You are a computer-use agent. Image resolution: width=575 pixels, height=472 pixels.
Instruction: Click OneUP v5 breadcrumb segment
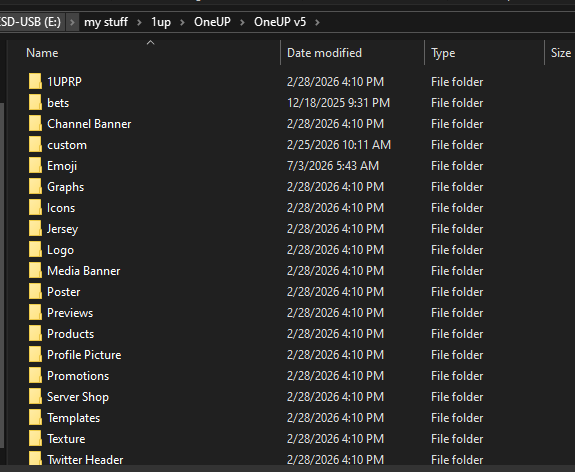click(280, 22)
